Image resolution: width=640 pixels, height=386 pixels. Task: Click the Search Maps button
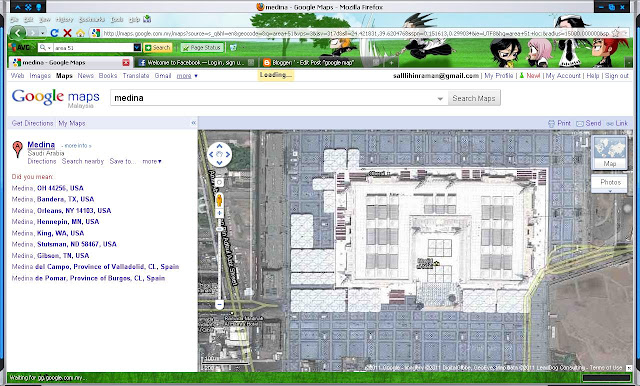pyautogui.click(x=474, y=98)
